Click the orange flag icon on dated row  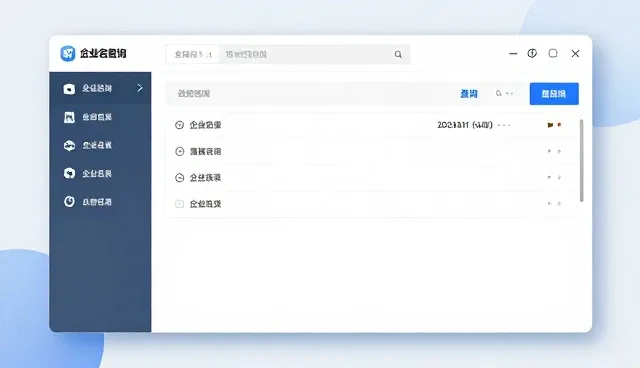click(550, 125)
